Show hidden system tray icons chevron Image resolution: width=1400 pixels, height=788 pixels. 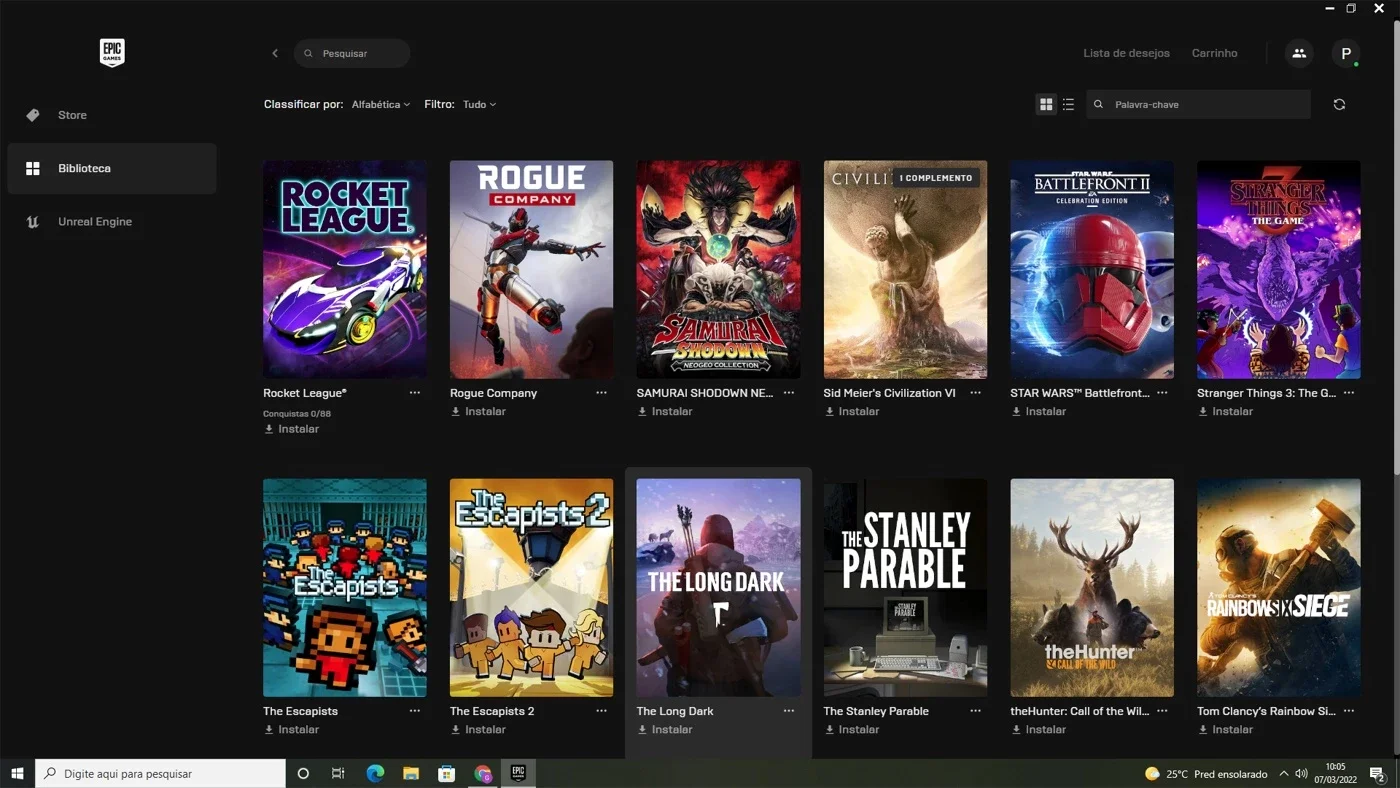[x=1283, y=774]
